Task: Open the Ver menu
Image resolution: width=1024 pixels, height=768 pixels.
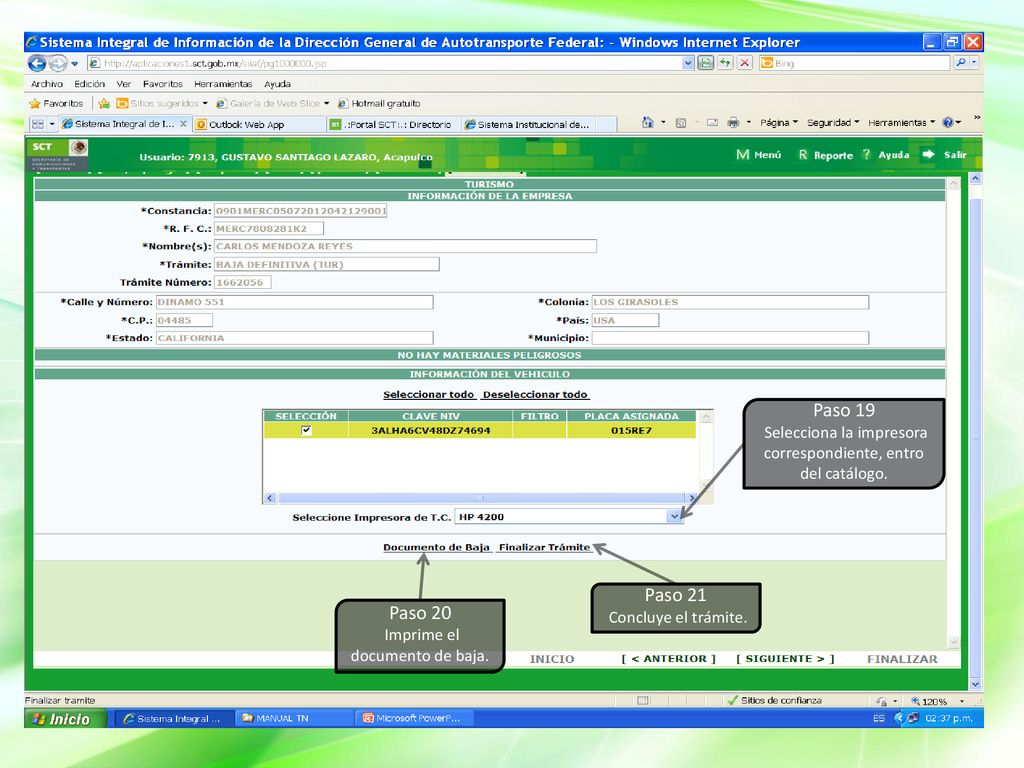Action: pos(124,84)
